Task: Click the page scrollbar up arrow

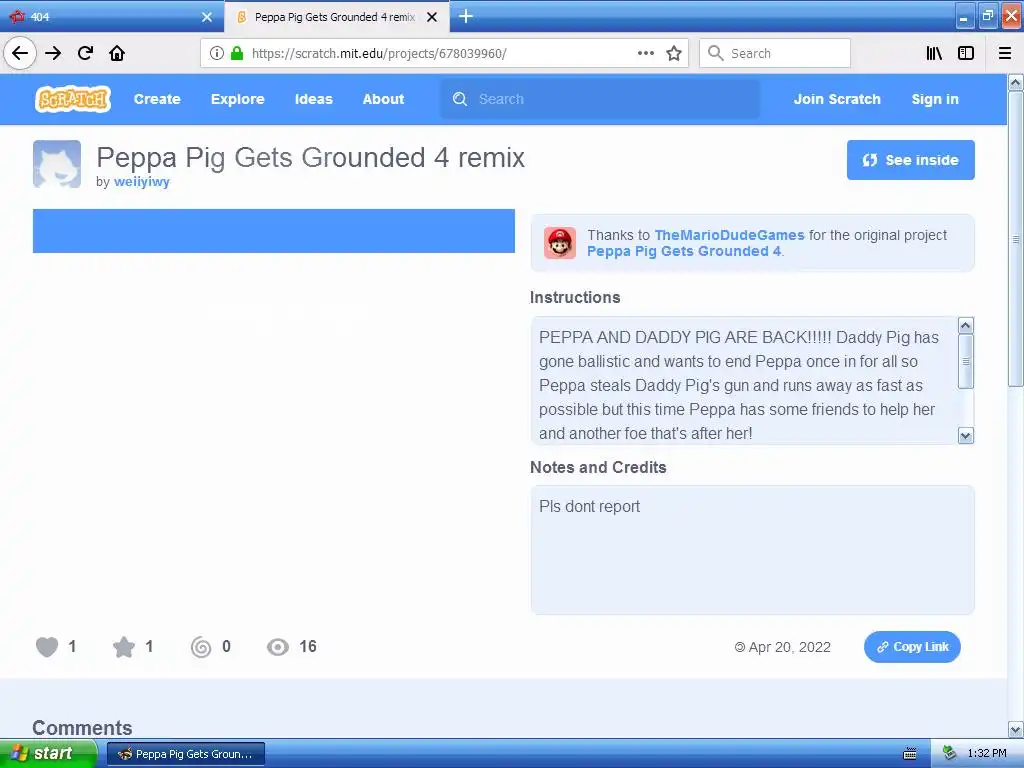Action: 1015,82
